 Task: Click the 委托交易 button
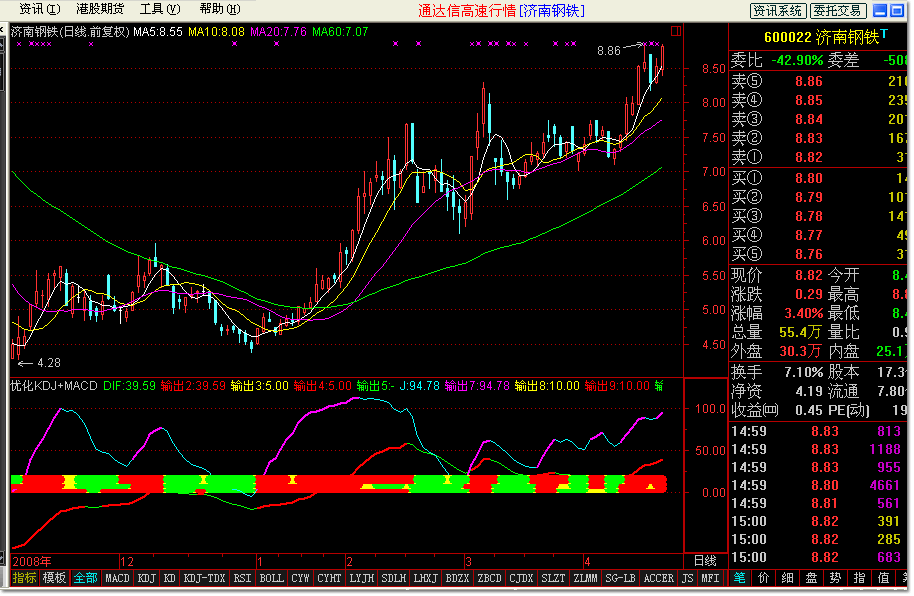pos(838,10)
